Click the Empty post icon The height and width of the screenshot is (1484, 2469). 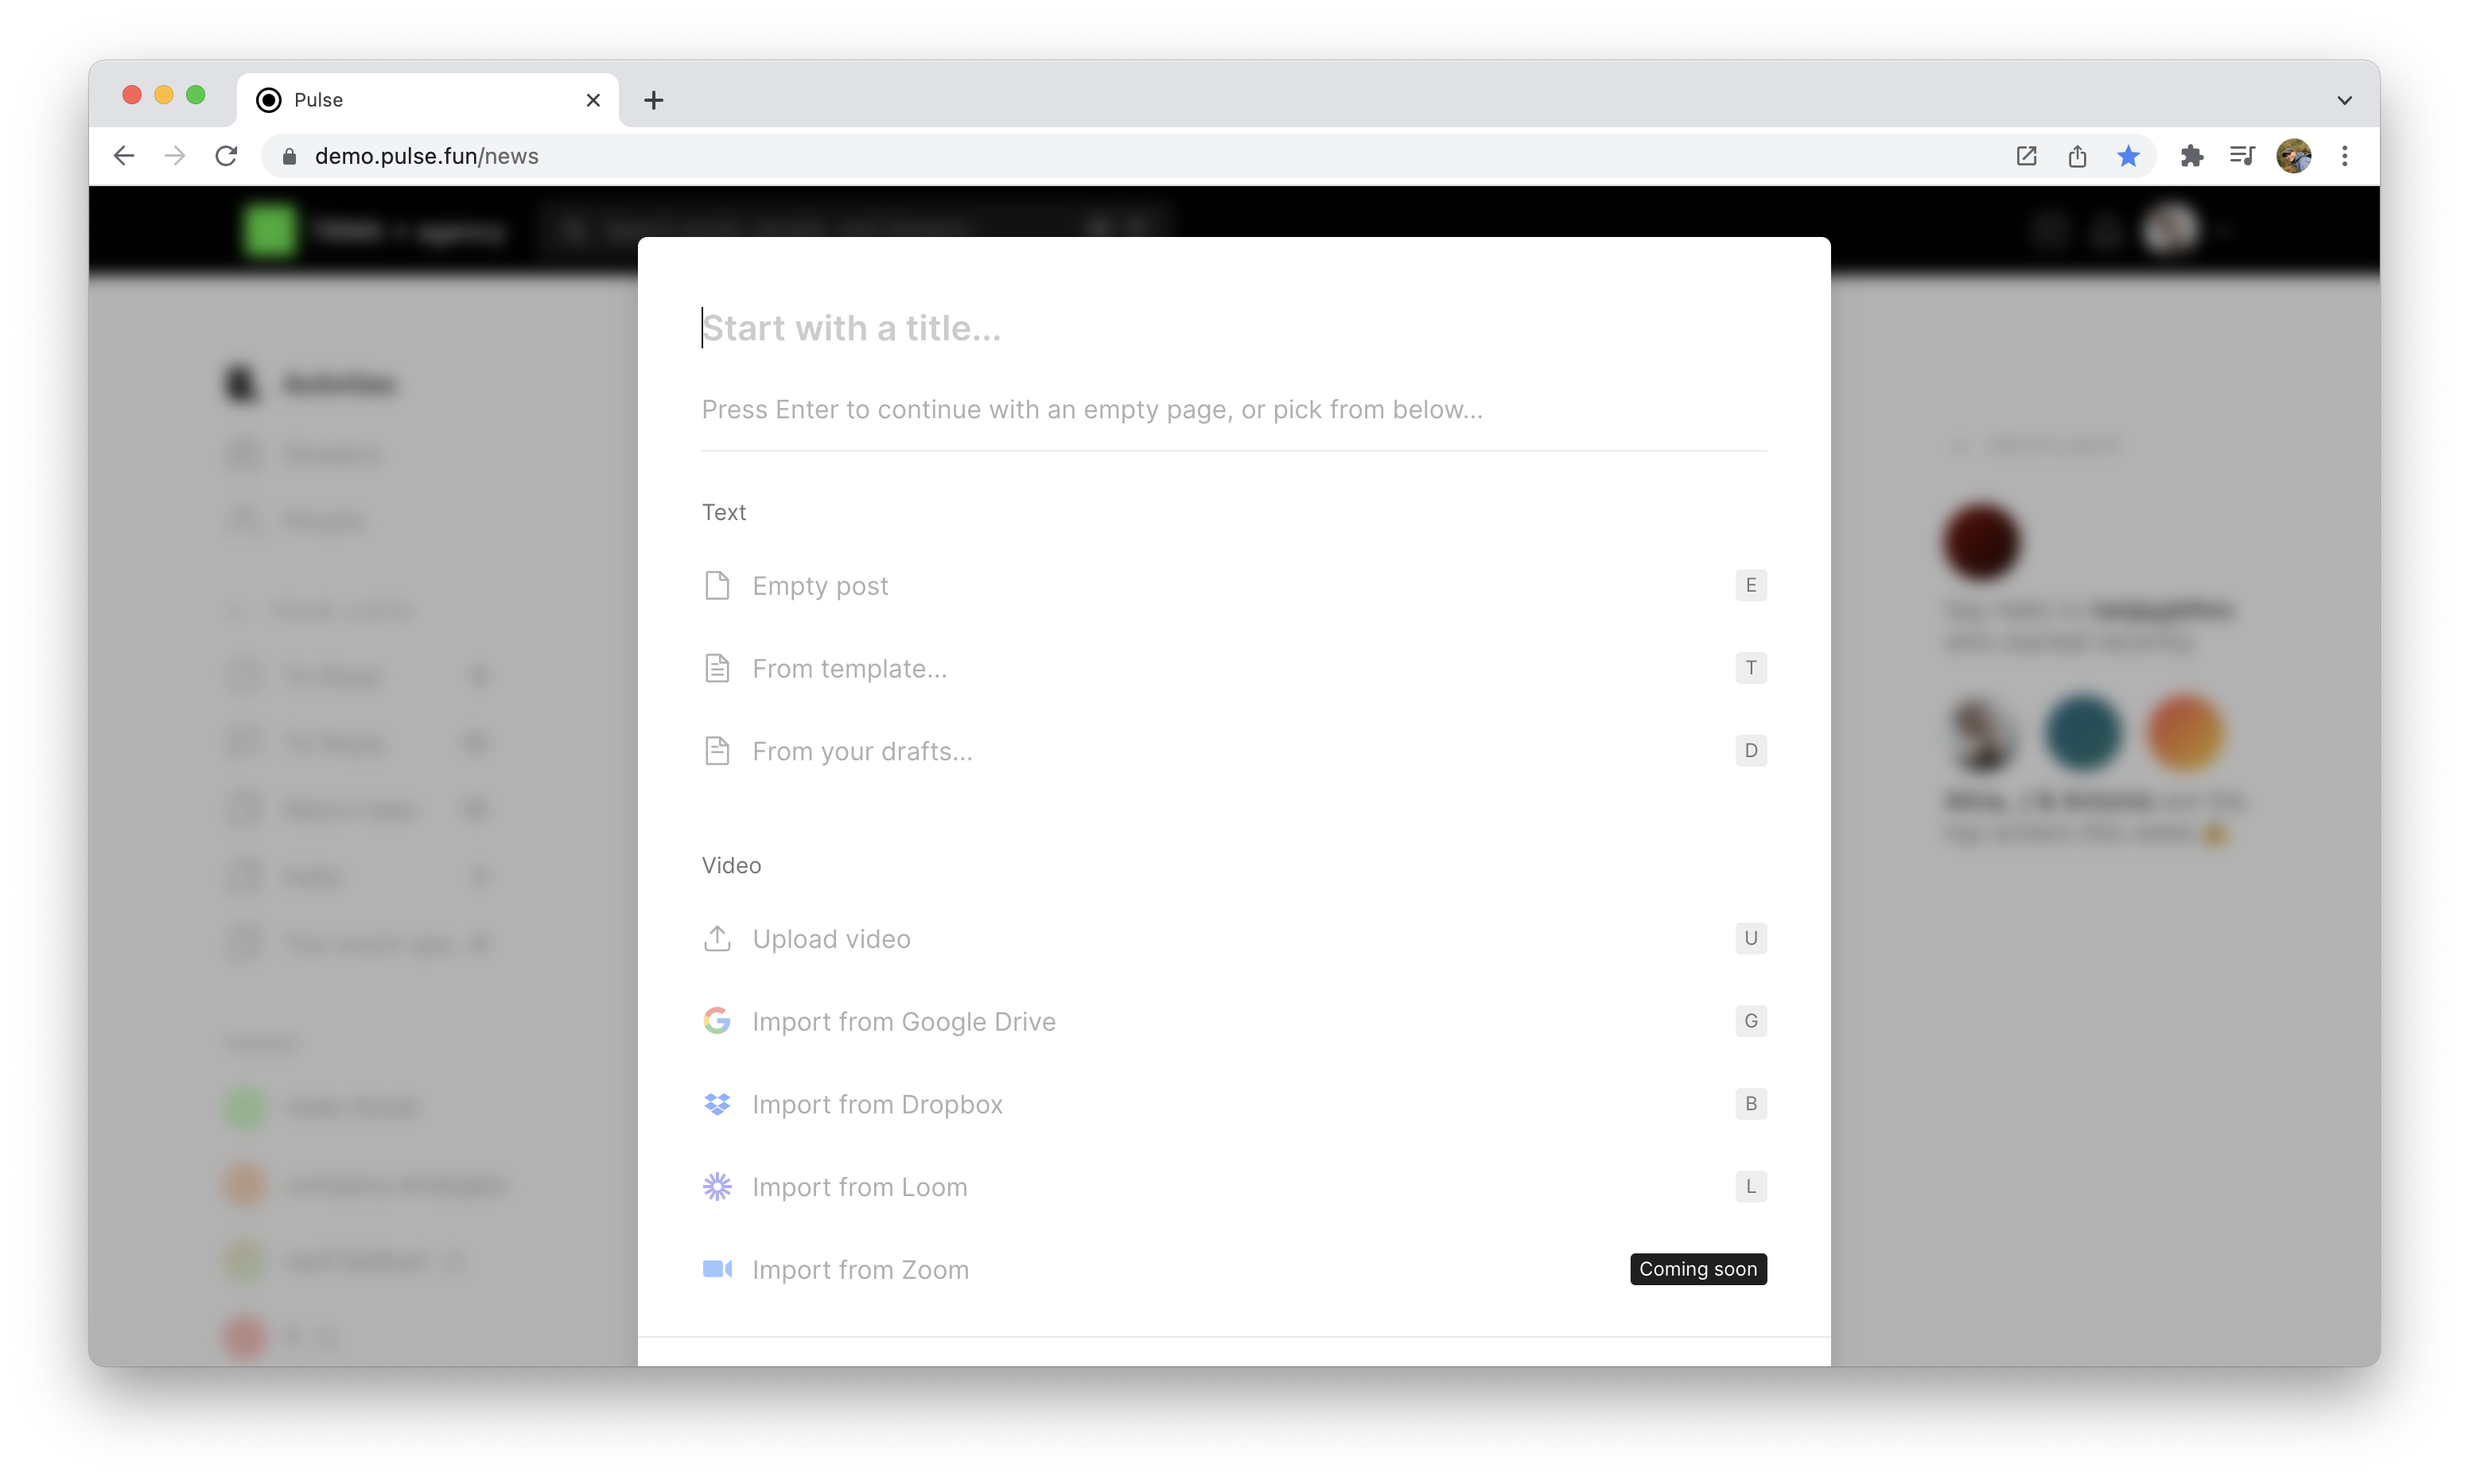click(x=716, y=585)
